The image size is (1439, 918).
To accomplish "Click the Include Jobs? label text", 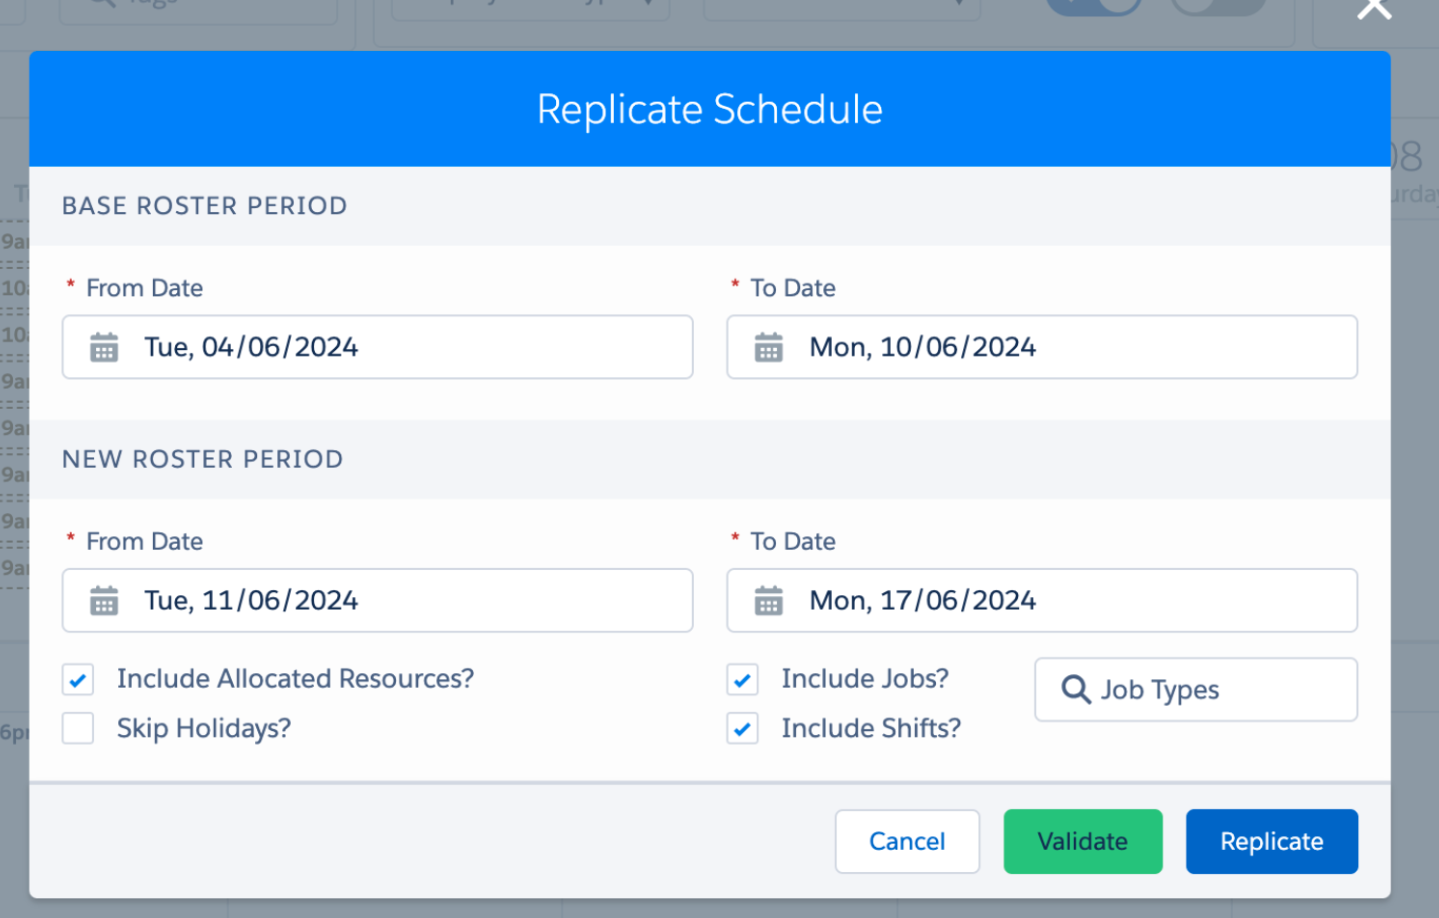I will (865, 679).
